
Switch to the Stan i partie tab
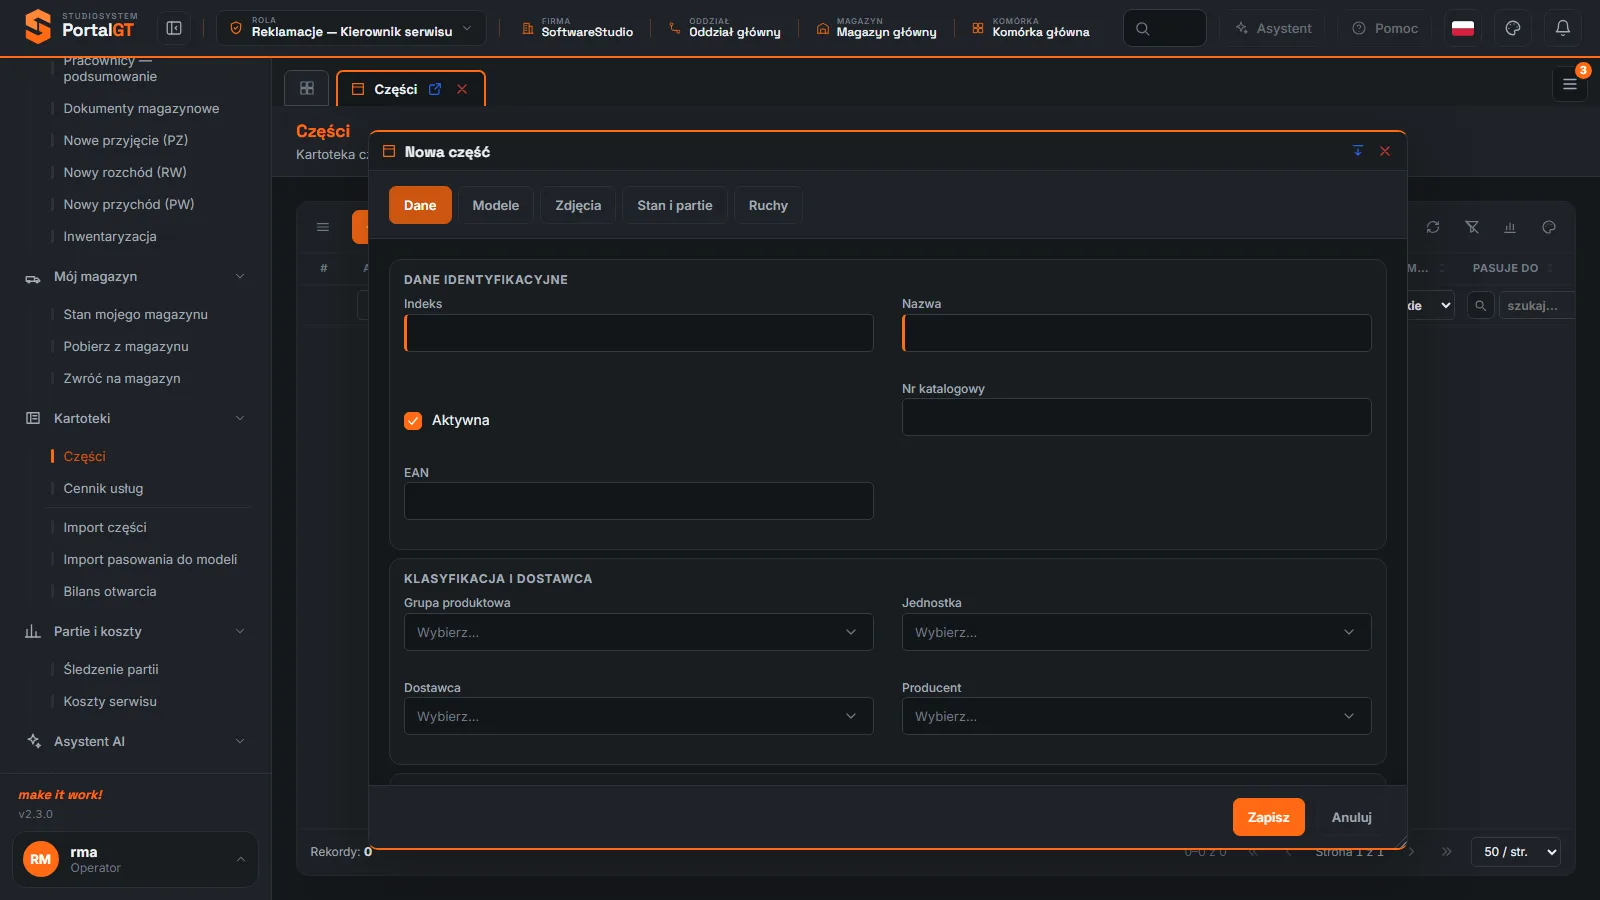click(x=675, y=205)
